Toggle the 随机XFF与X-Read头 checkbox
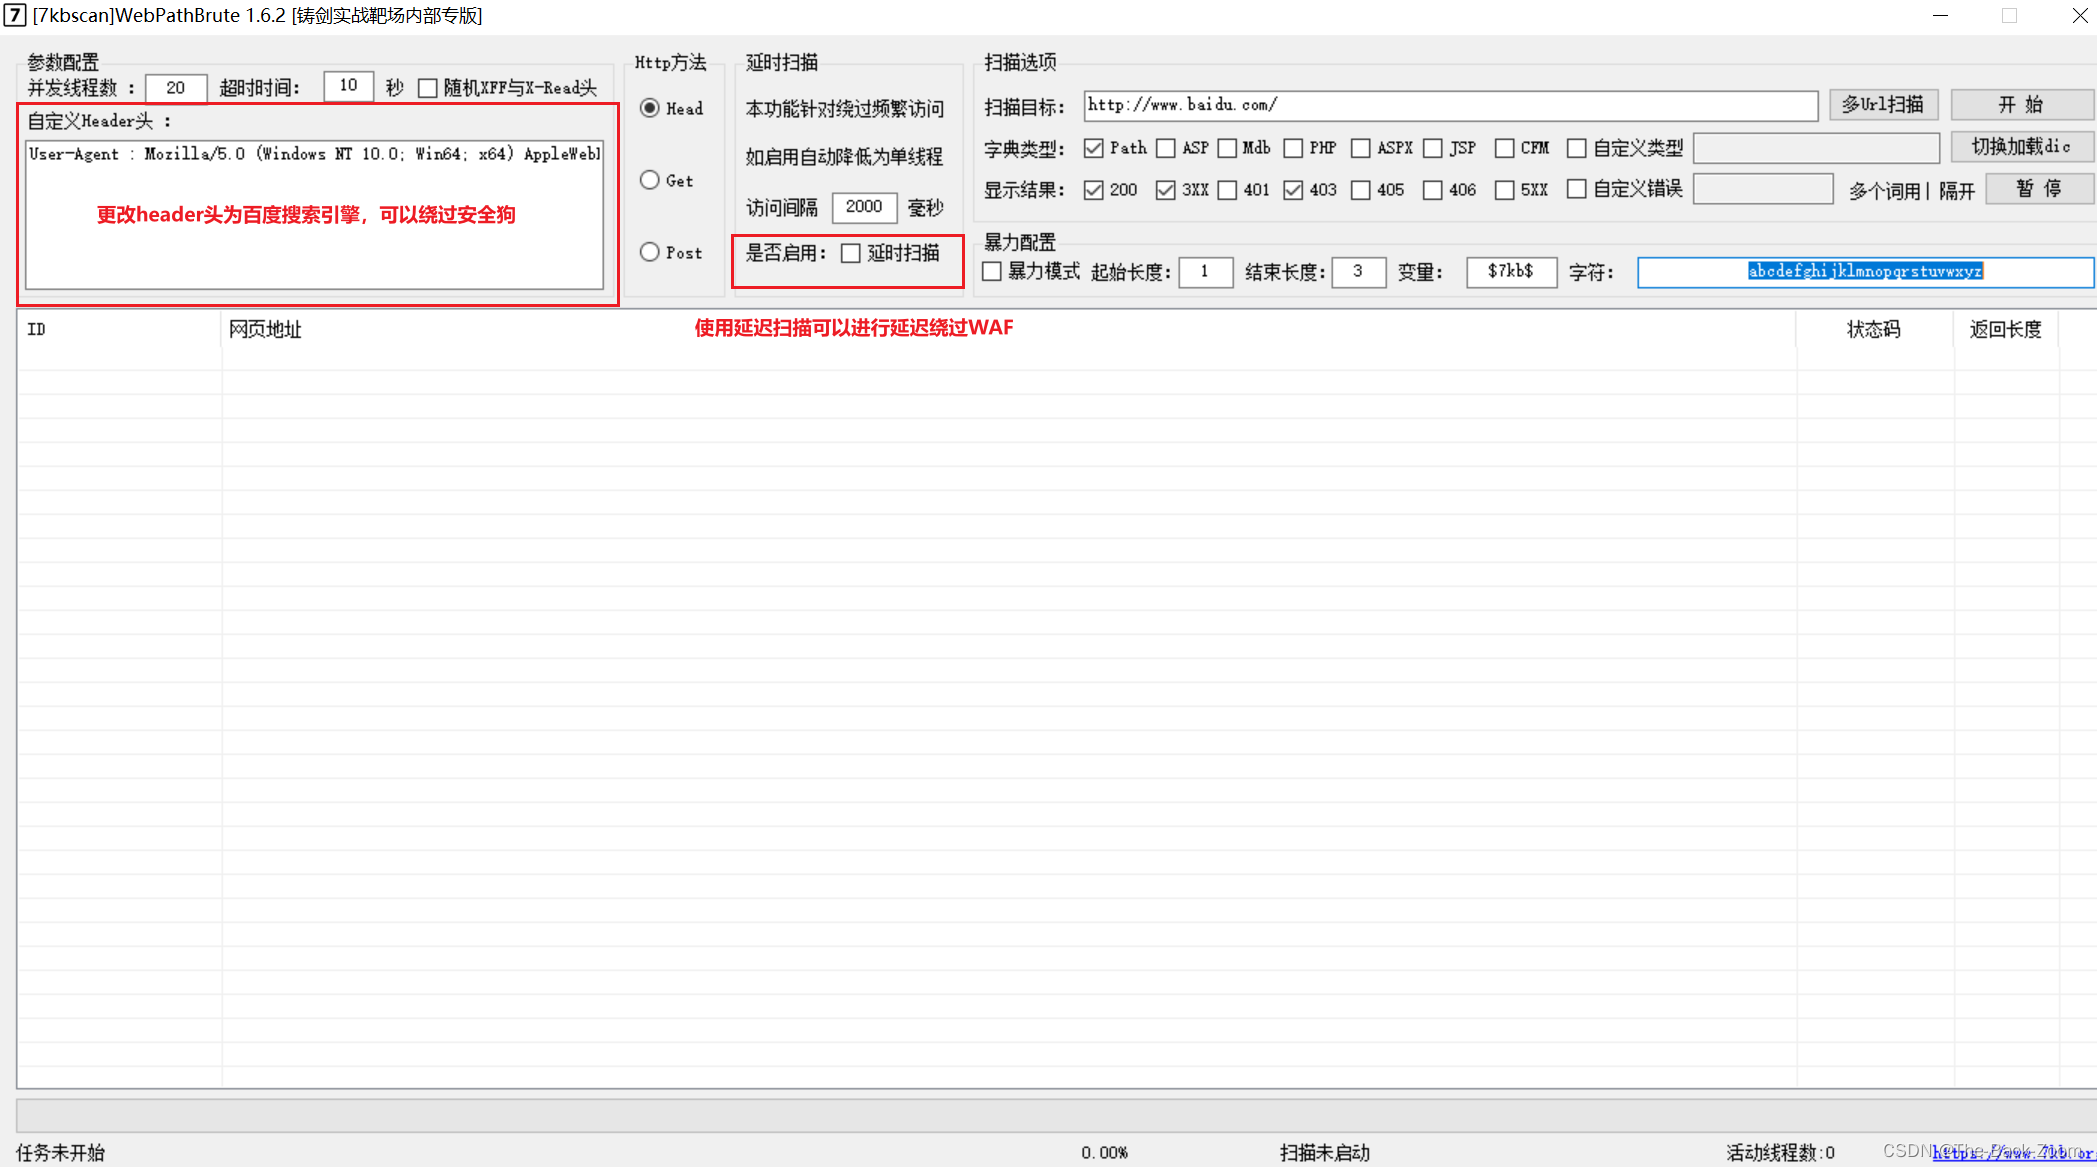 pyautogui.click(x=428, y=88)
